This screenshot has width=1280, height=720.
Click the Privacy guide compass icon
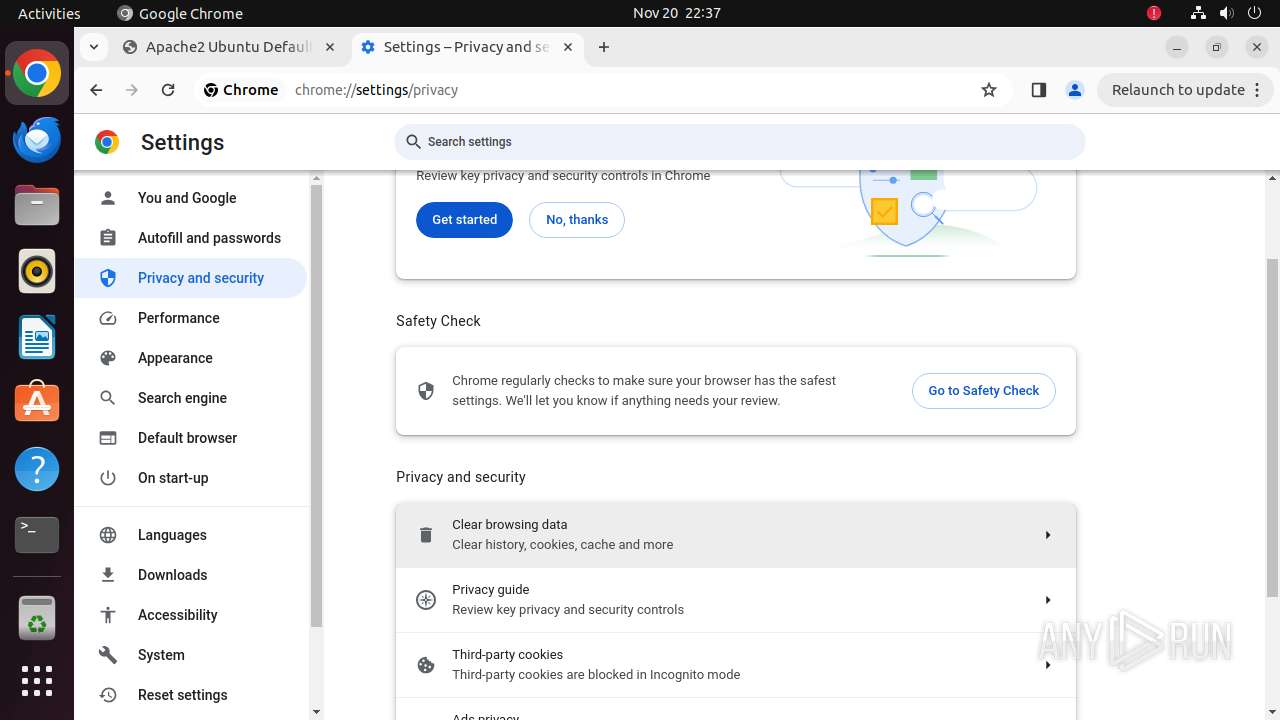(426, 600)
